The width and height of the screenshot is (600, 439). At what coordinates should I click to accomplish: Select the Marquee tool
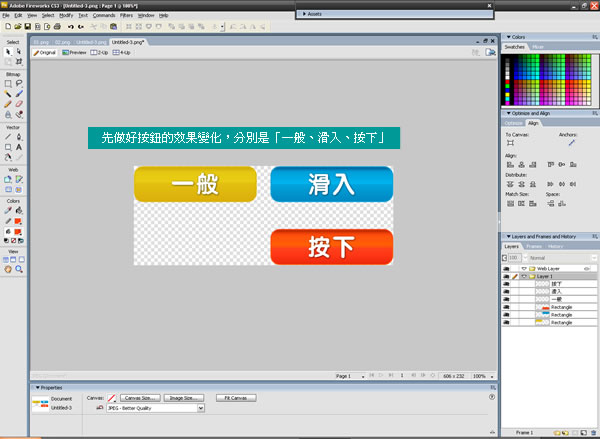click(x=8, y=83)
